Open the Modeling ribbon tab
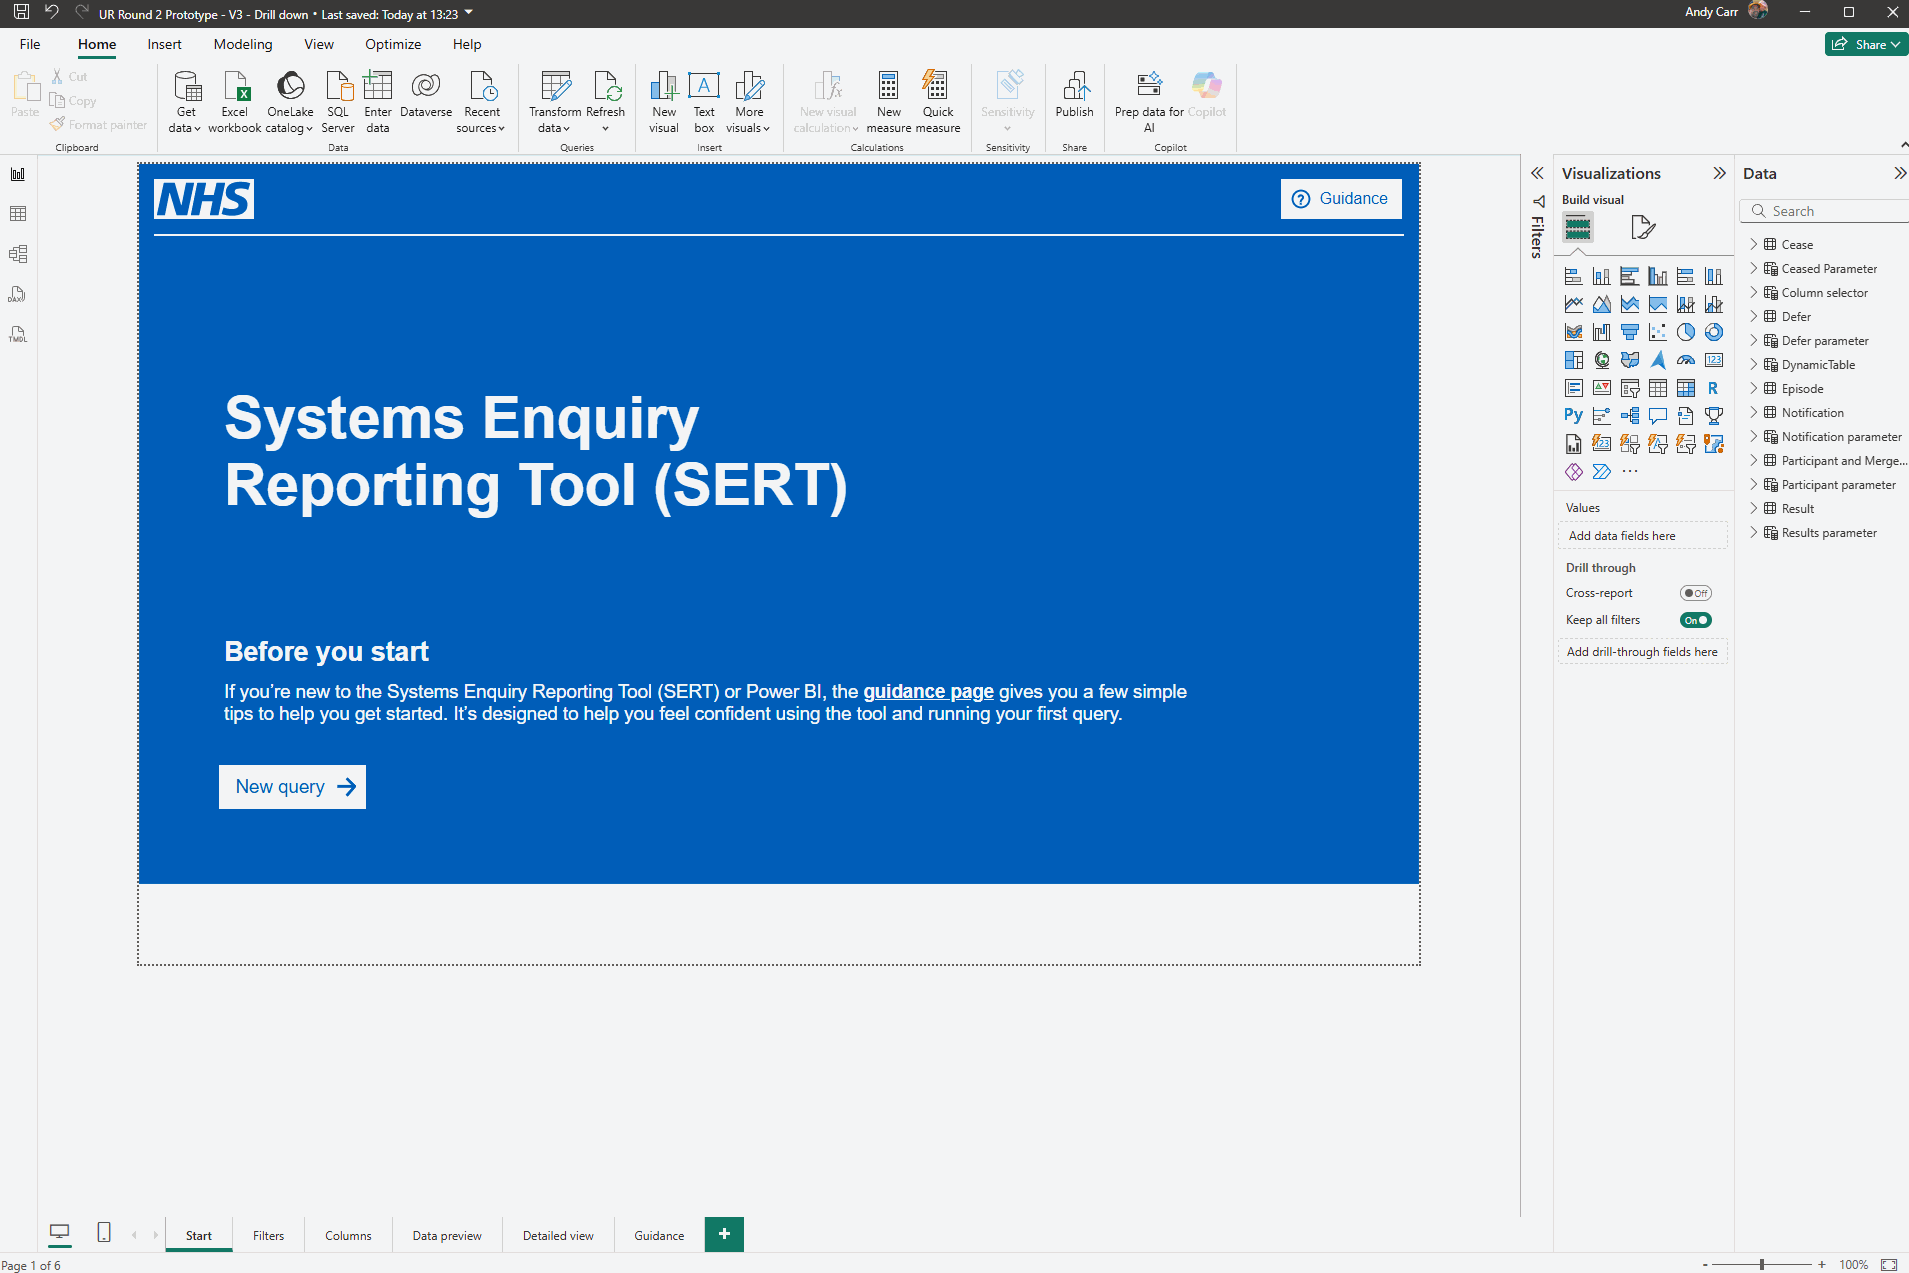 (x=242, y=44)
